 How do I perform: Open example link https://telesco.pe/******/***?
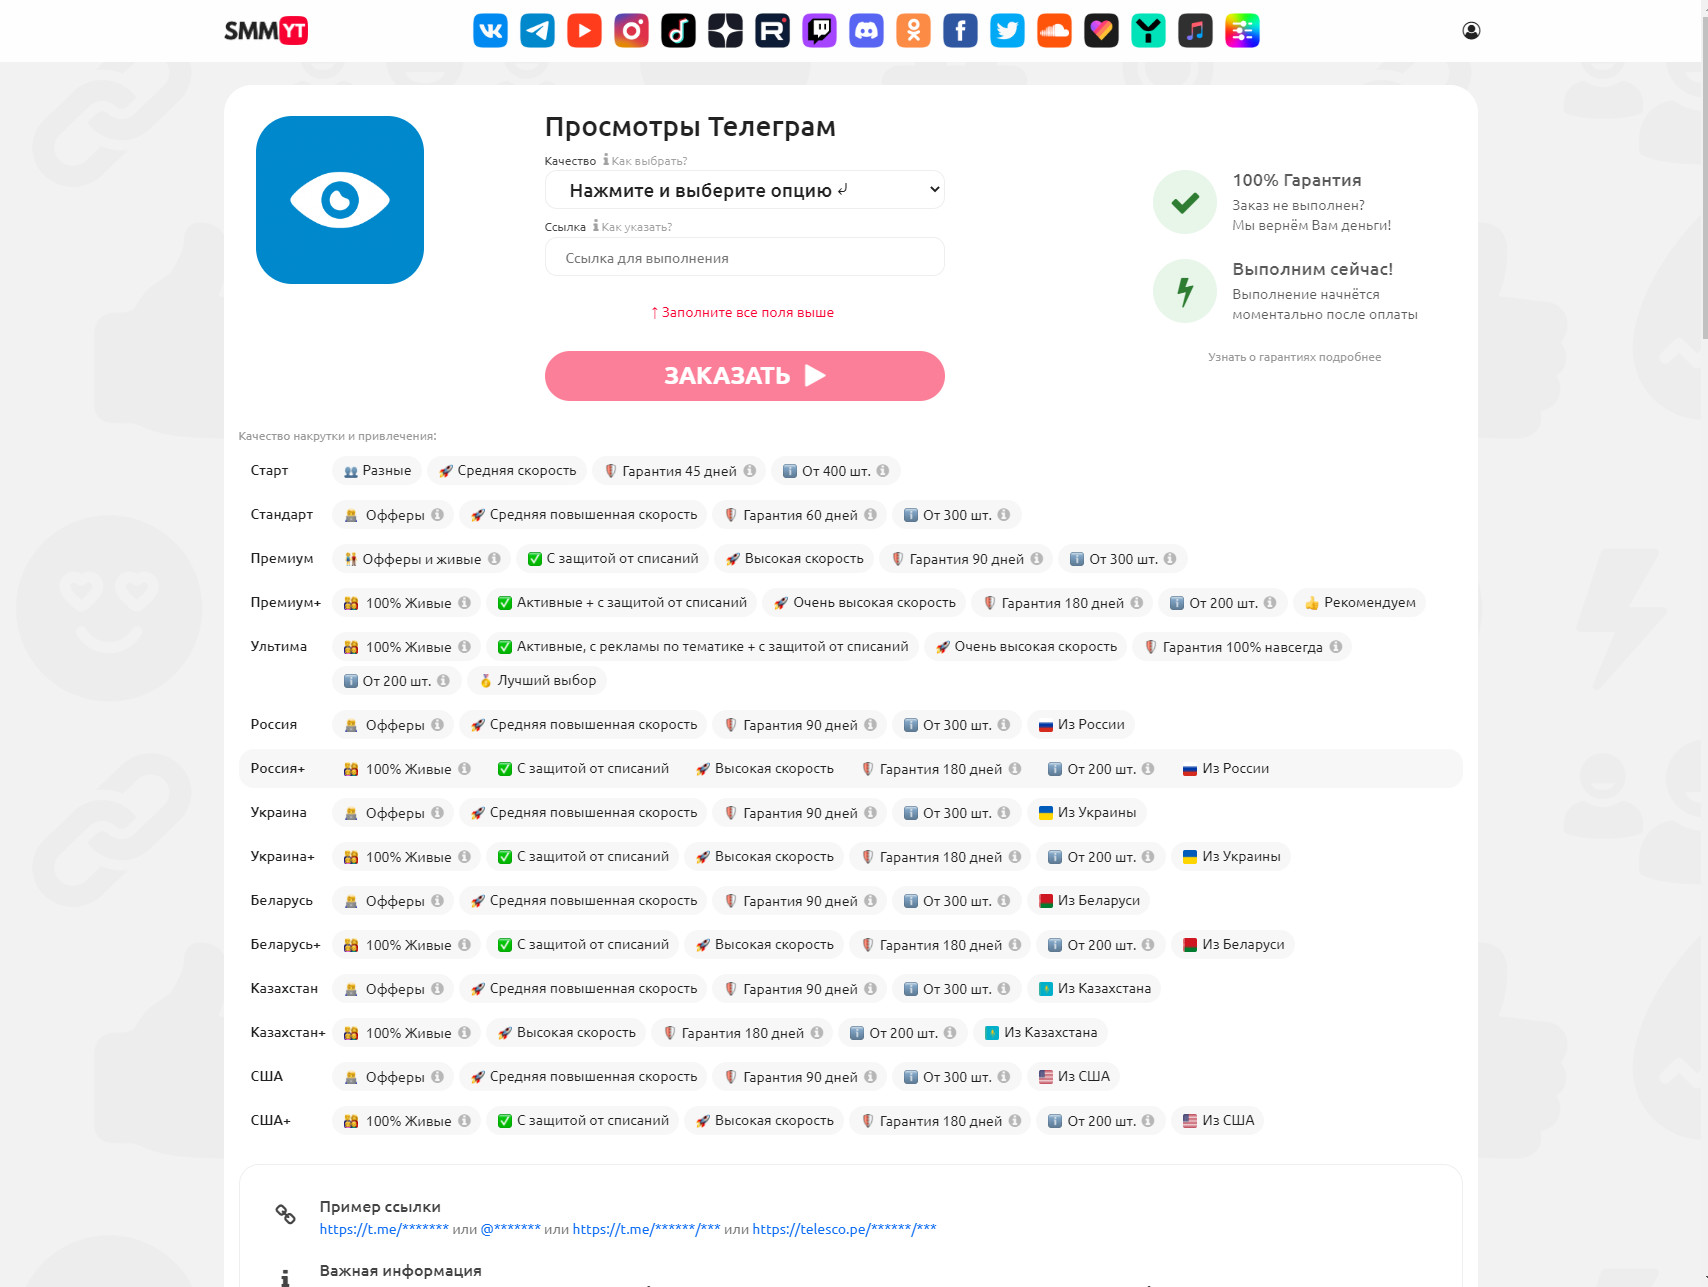(844, 1229)
